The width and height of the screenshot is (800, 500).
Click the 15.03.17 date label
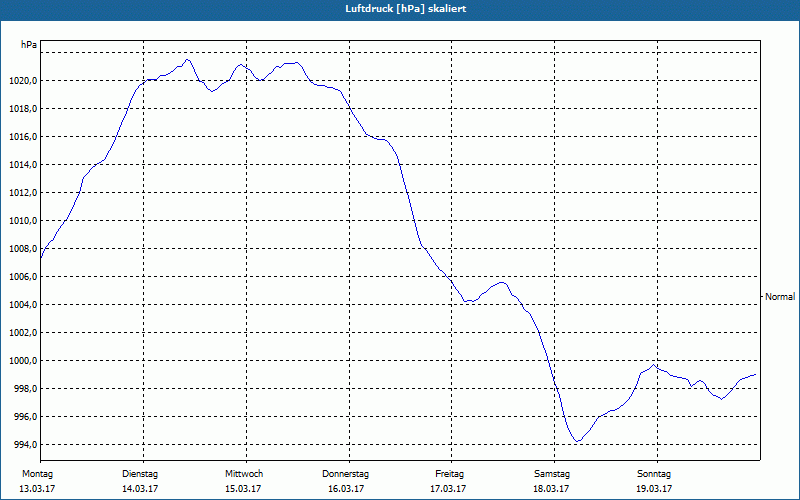tap(243, 489)
